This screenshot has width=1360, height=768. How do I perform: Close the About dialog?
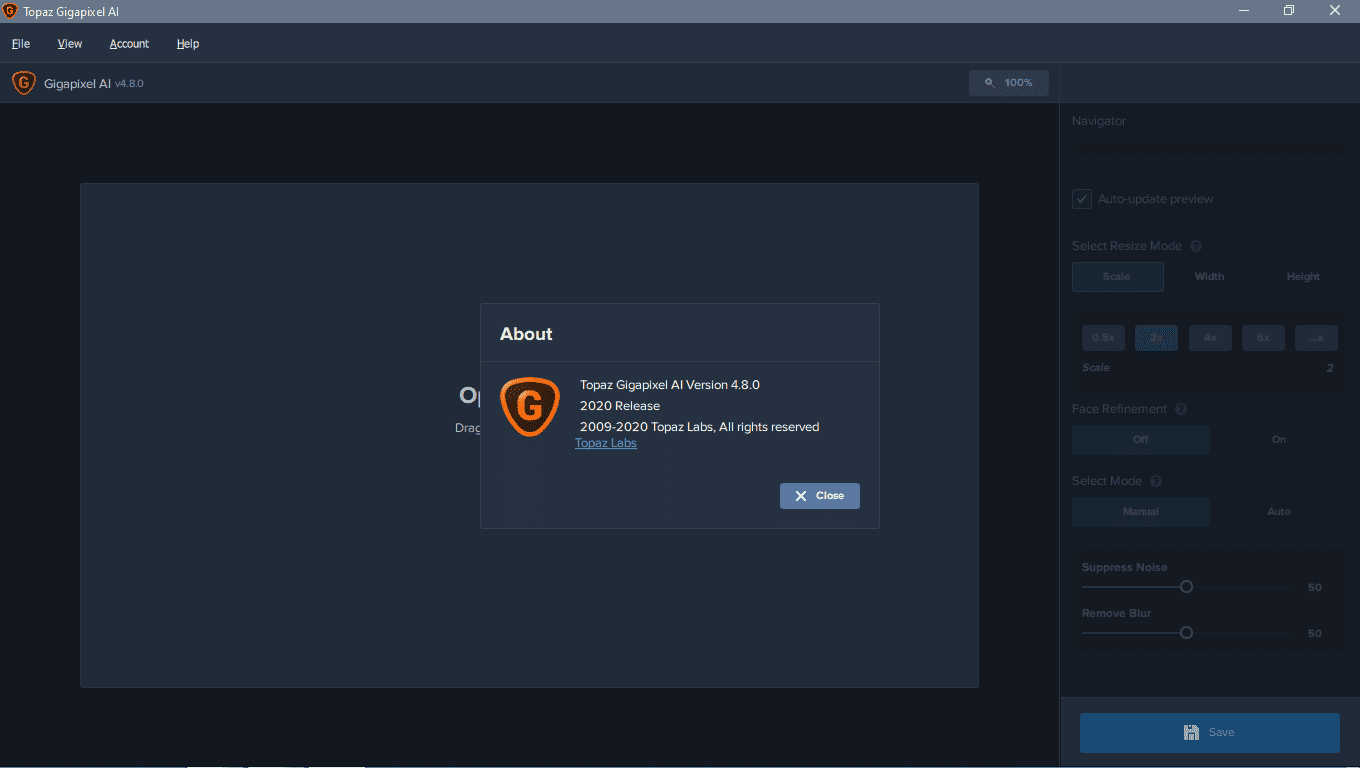click(819, 496)
